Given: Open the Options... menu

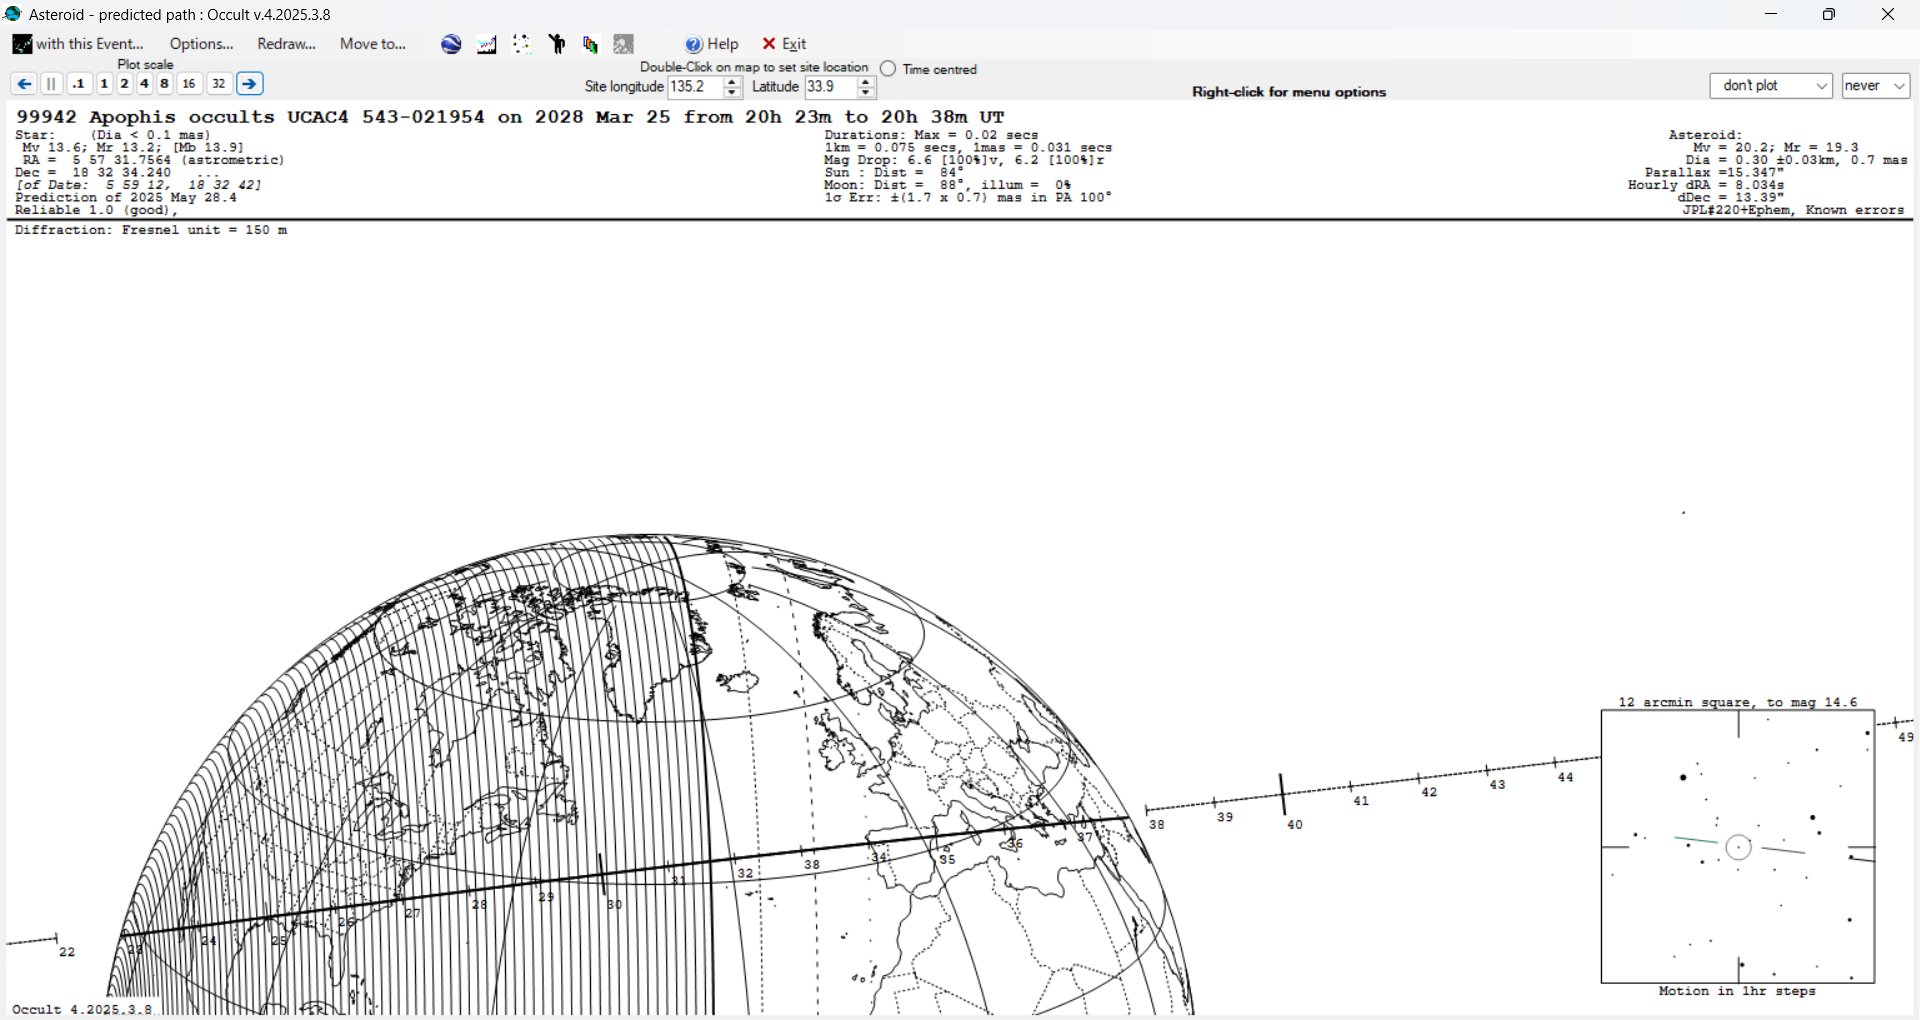Looking at the screenshot, I should pyautogui.click(x=201, y=44).
